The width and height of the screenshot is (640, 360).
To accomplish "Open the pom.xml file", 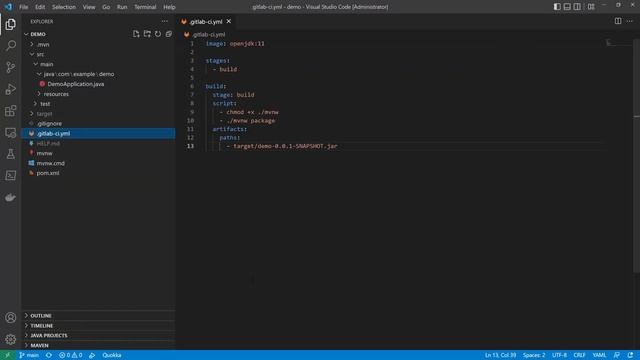I will (98, 173).
